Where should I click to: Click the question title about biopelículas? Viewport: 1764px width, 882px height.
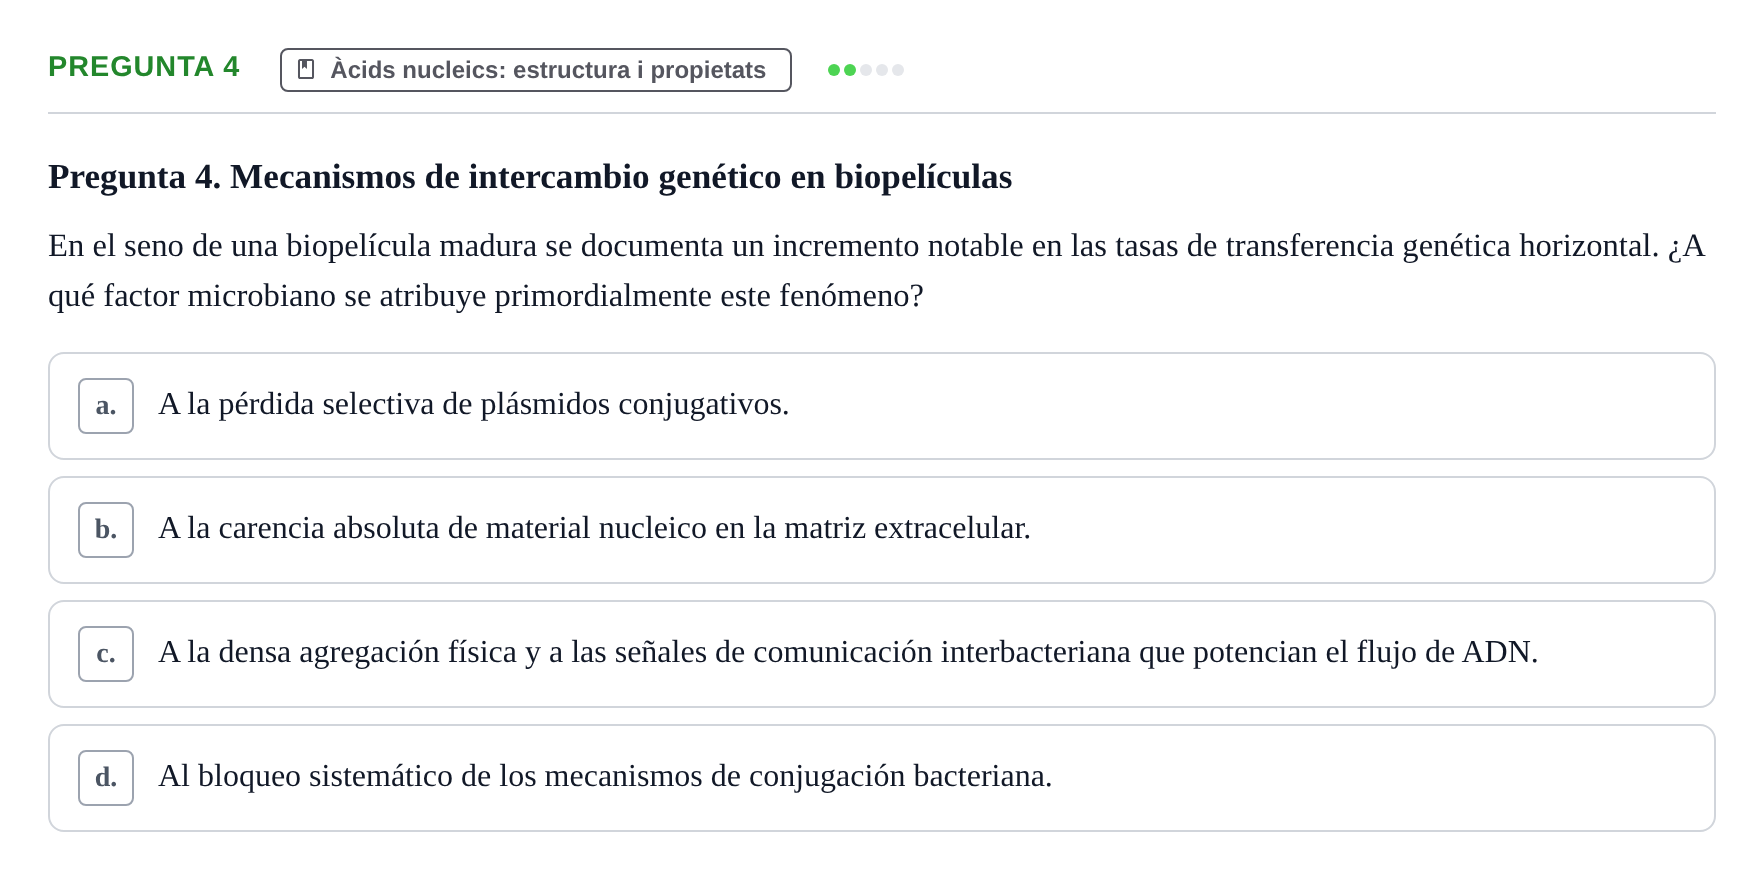pyautogui.click(x=530, y=177)
